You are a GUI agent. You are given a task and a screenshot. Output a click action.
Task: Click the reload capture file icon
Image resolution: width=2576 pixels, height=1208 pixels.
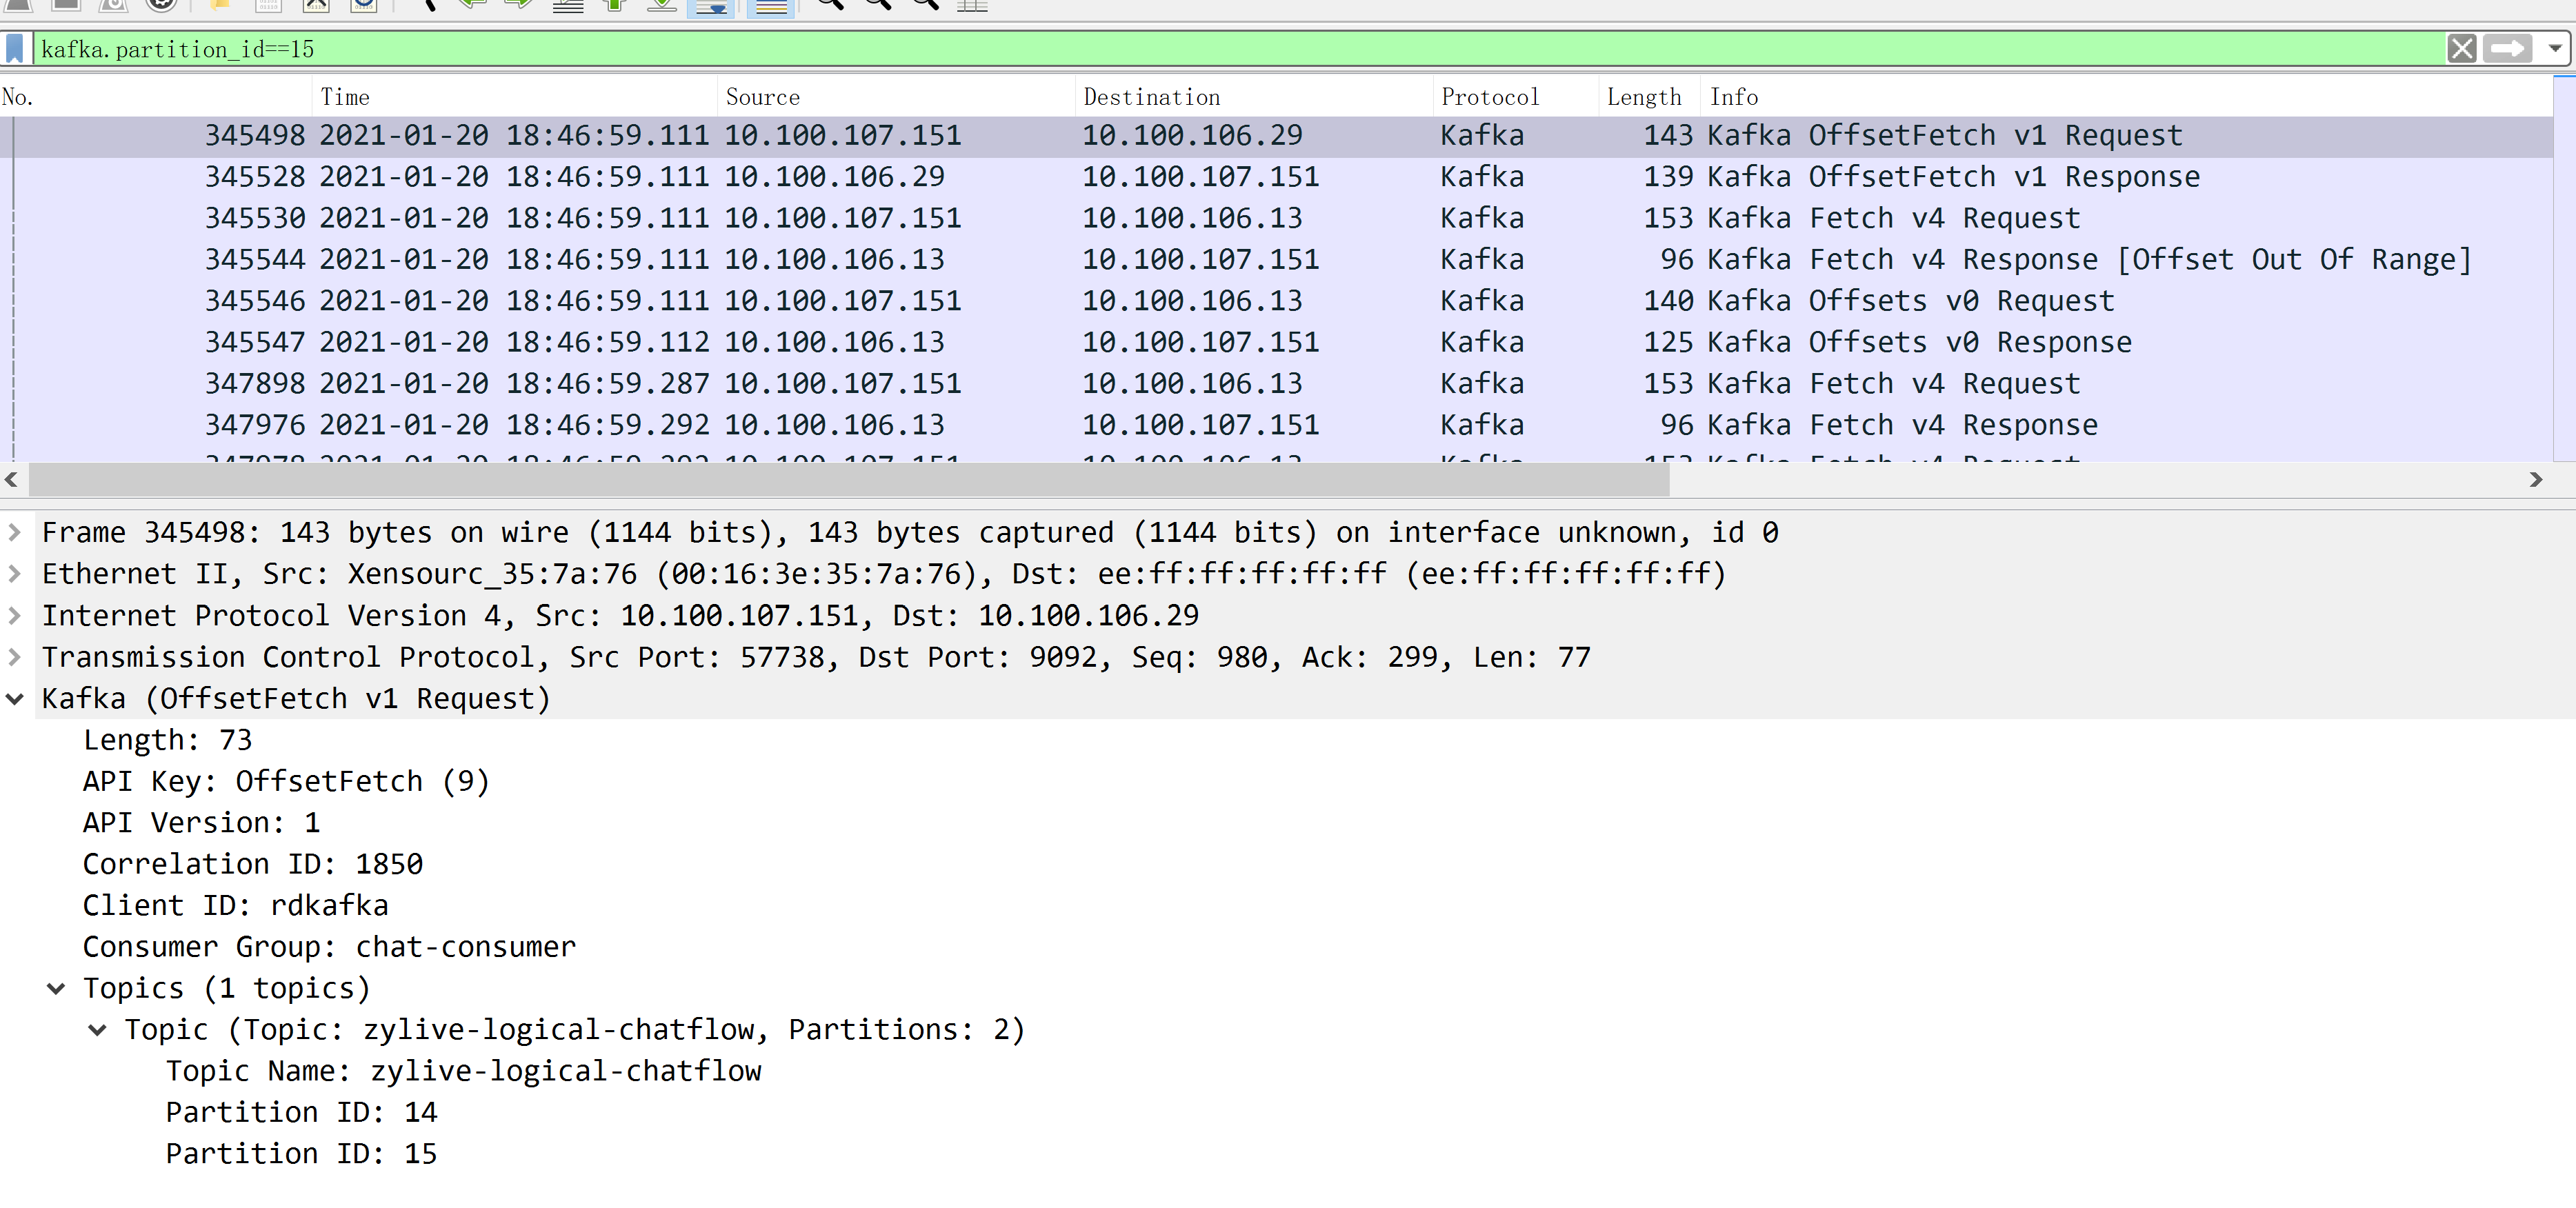click(x=364, y=4)
